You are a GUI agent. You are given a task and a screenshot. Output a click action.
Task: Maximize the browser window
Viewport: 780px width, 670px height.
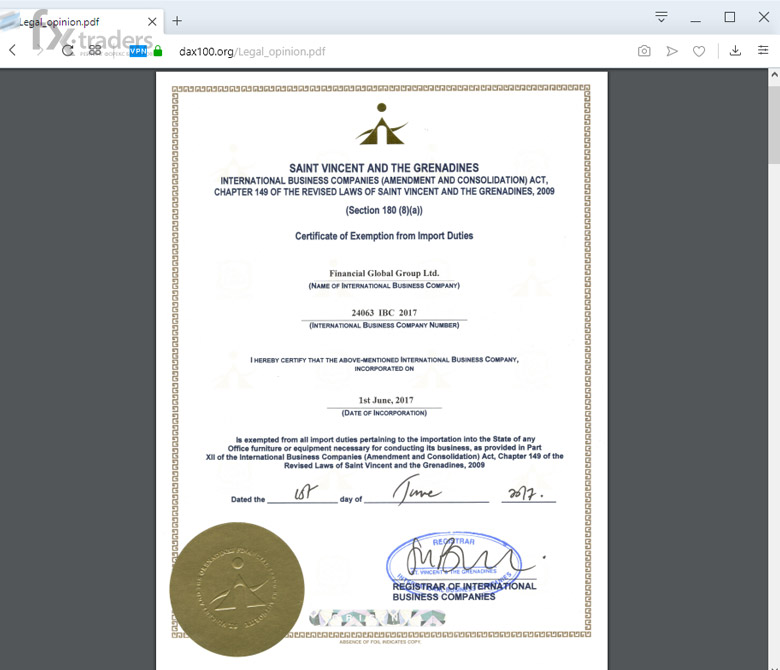(729, 17)
